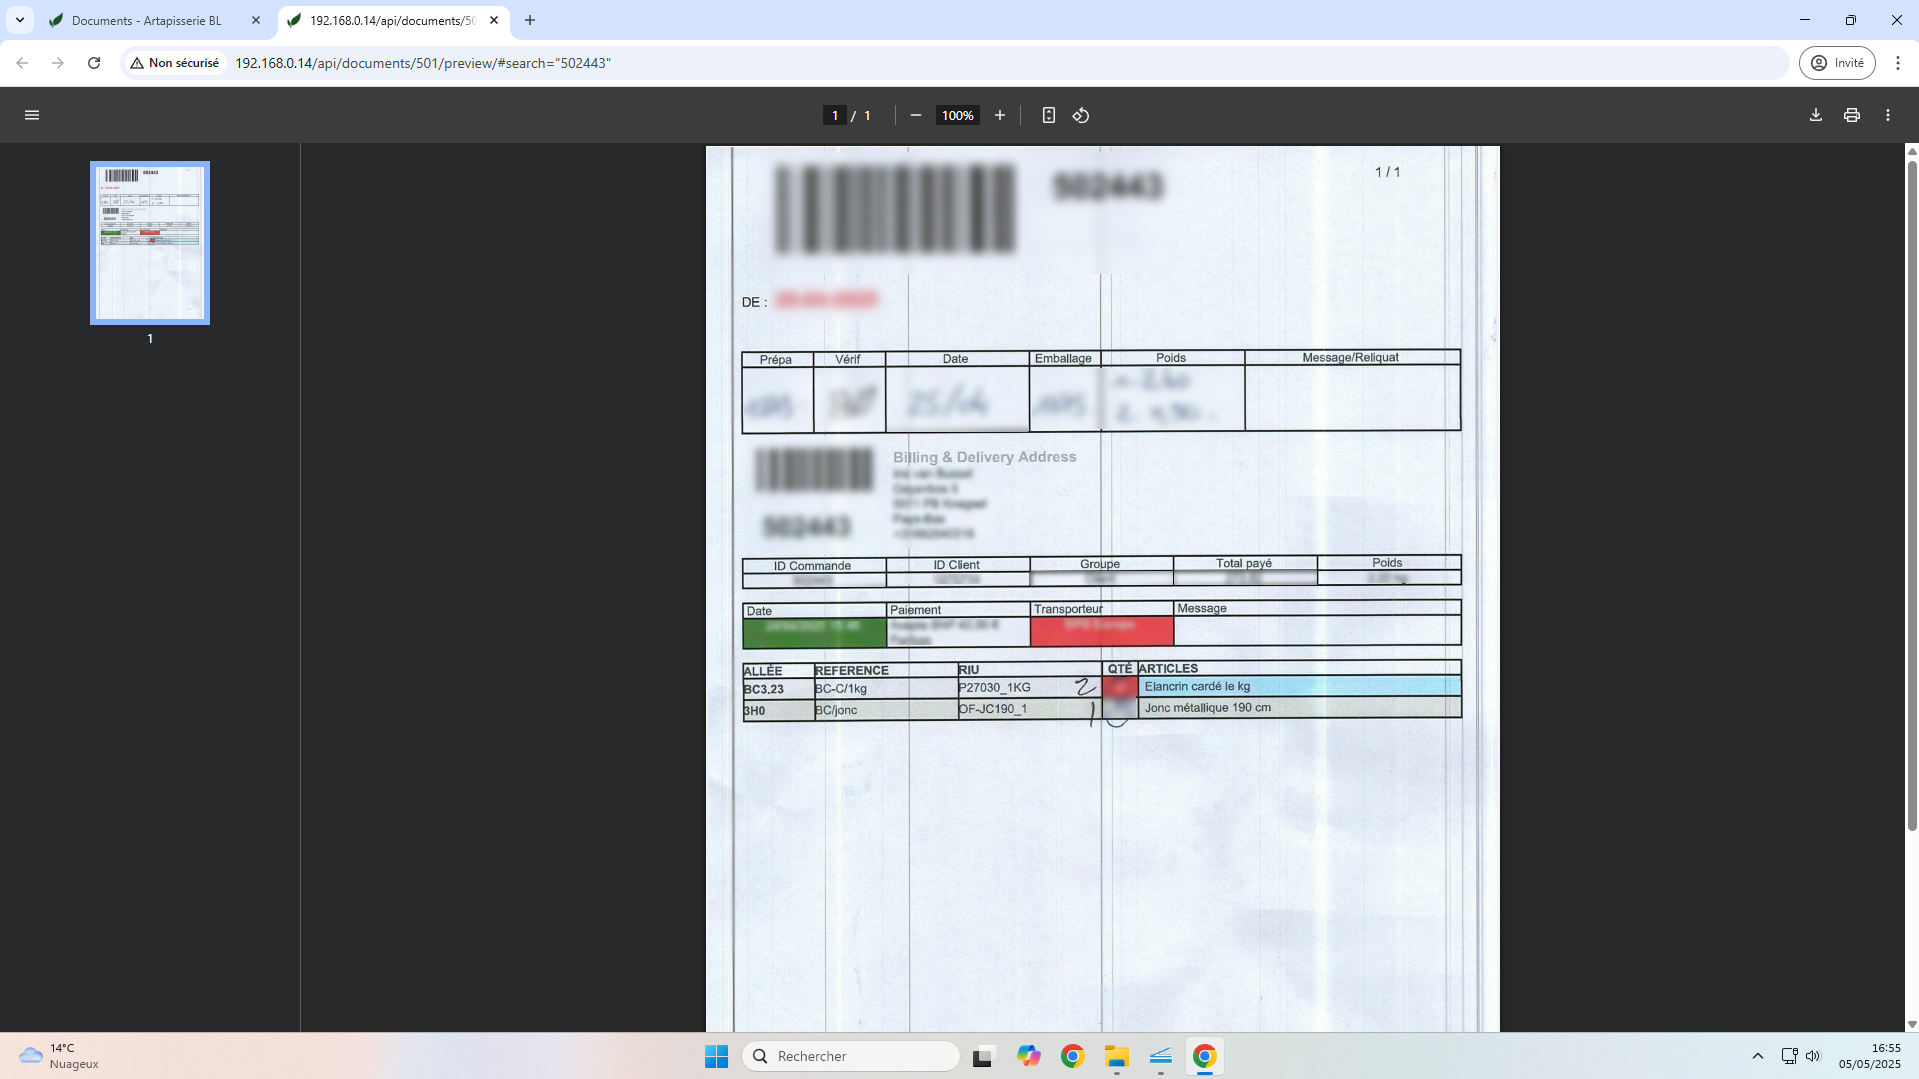Image resolution: width=1919 pixels, height=1079 pixels.
Task: Rotate the document counterclockwise
Action: [x=1081, y=115]
